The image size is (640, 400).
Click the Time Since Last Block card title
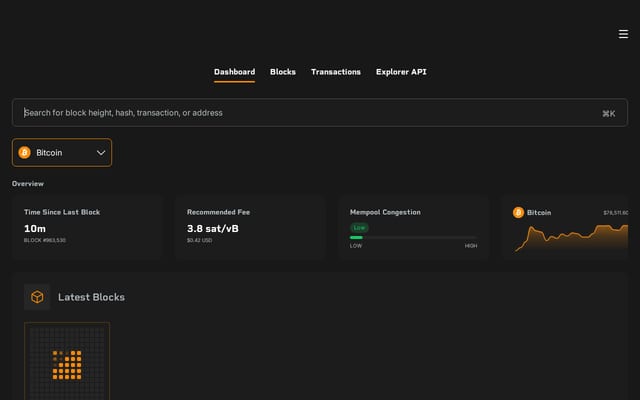(62, 212)
